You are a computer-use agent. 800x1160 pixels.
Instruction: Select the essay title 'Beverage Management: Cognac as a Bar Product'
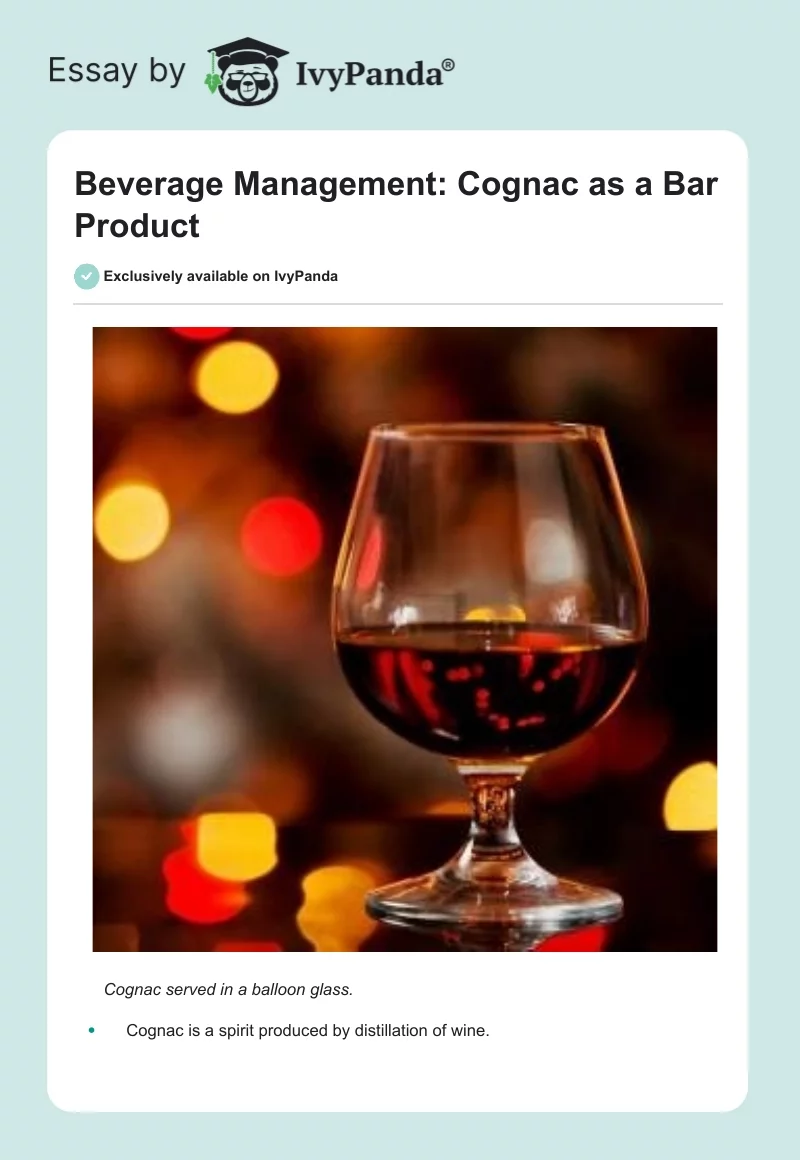(x=396, y=204)
